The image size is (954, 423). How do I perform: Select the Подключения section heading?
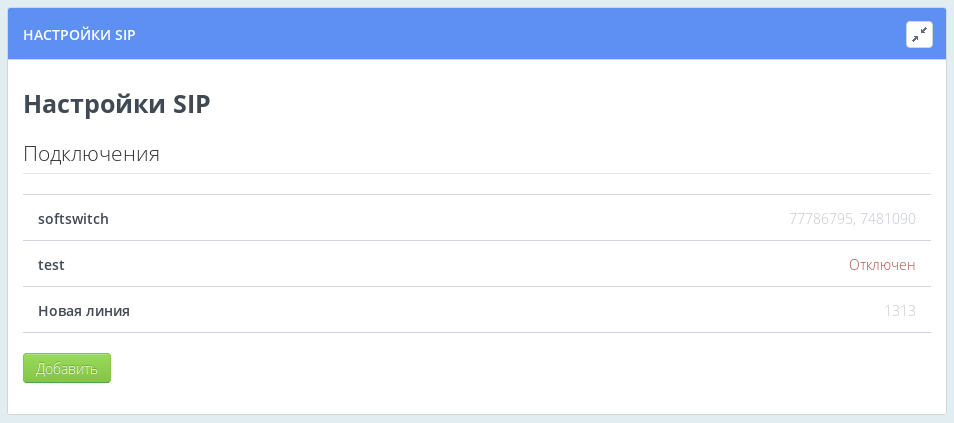point(91,154)
